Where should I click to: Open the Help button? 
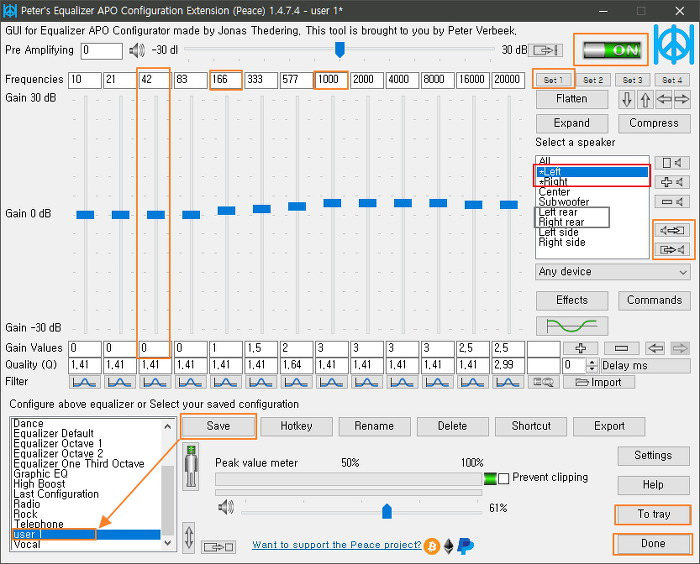654,485
